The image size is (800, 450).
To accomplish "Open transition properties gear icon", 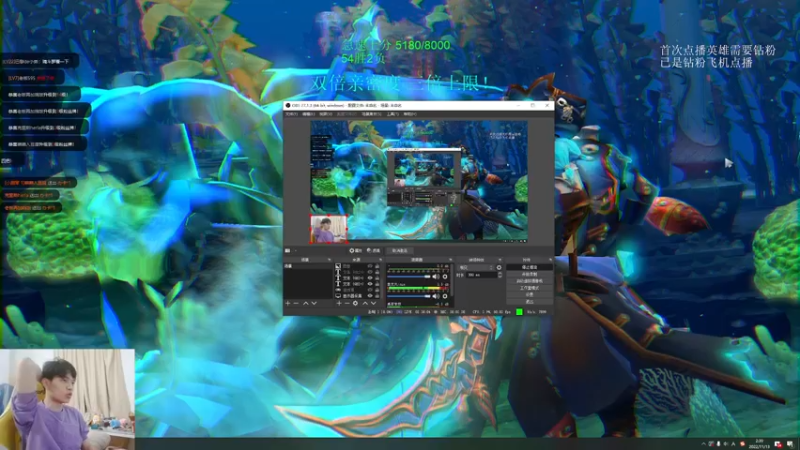I will (499, 267).
